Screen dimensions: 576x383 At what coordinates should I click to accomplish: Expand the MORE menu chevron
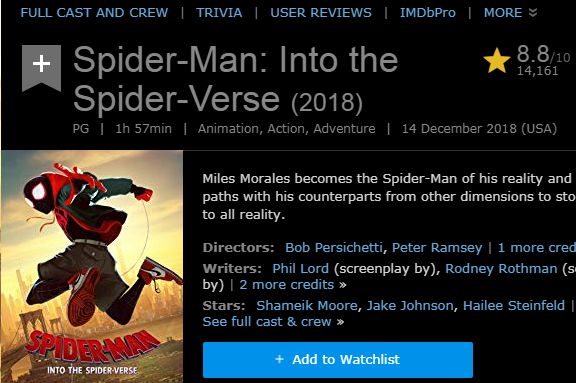click(533, 13)
